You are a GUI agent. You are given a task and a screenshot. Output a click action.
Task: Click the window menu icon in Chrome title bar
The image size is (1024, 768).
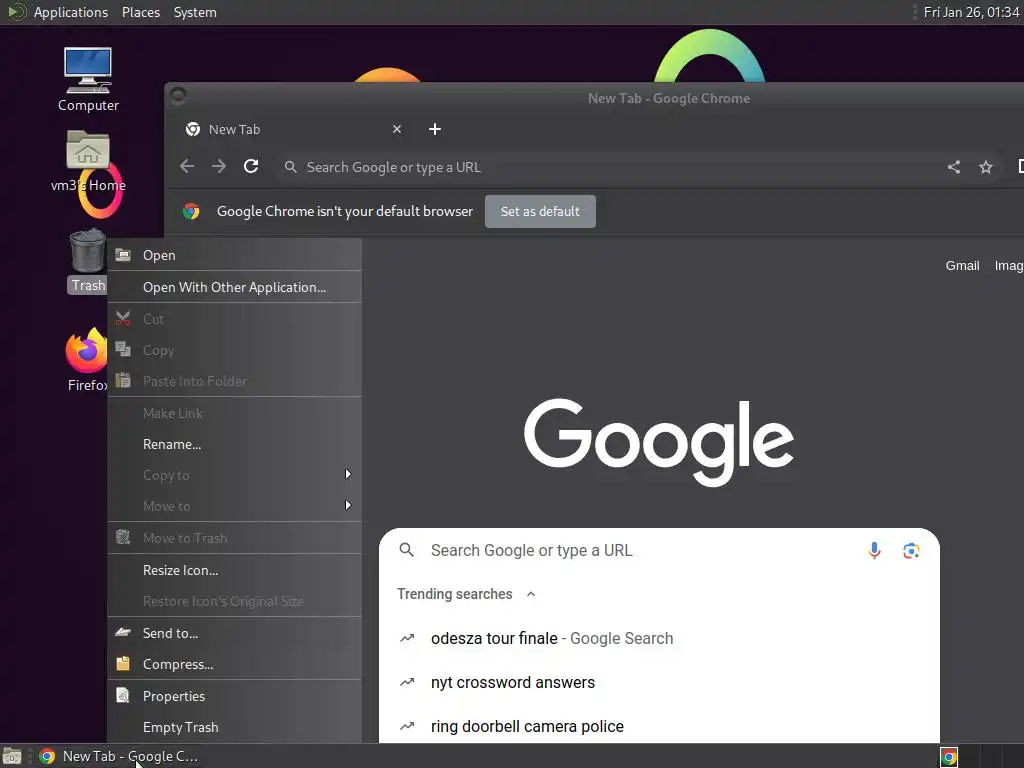(178, 97)
